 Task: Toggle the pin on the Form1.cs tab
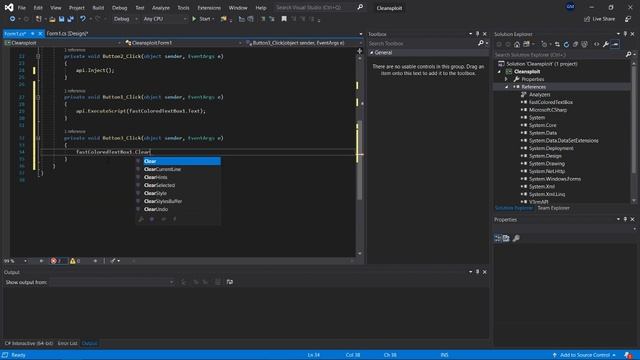tap(33, 33)
